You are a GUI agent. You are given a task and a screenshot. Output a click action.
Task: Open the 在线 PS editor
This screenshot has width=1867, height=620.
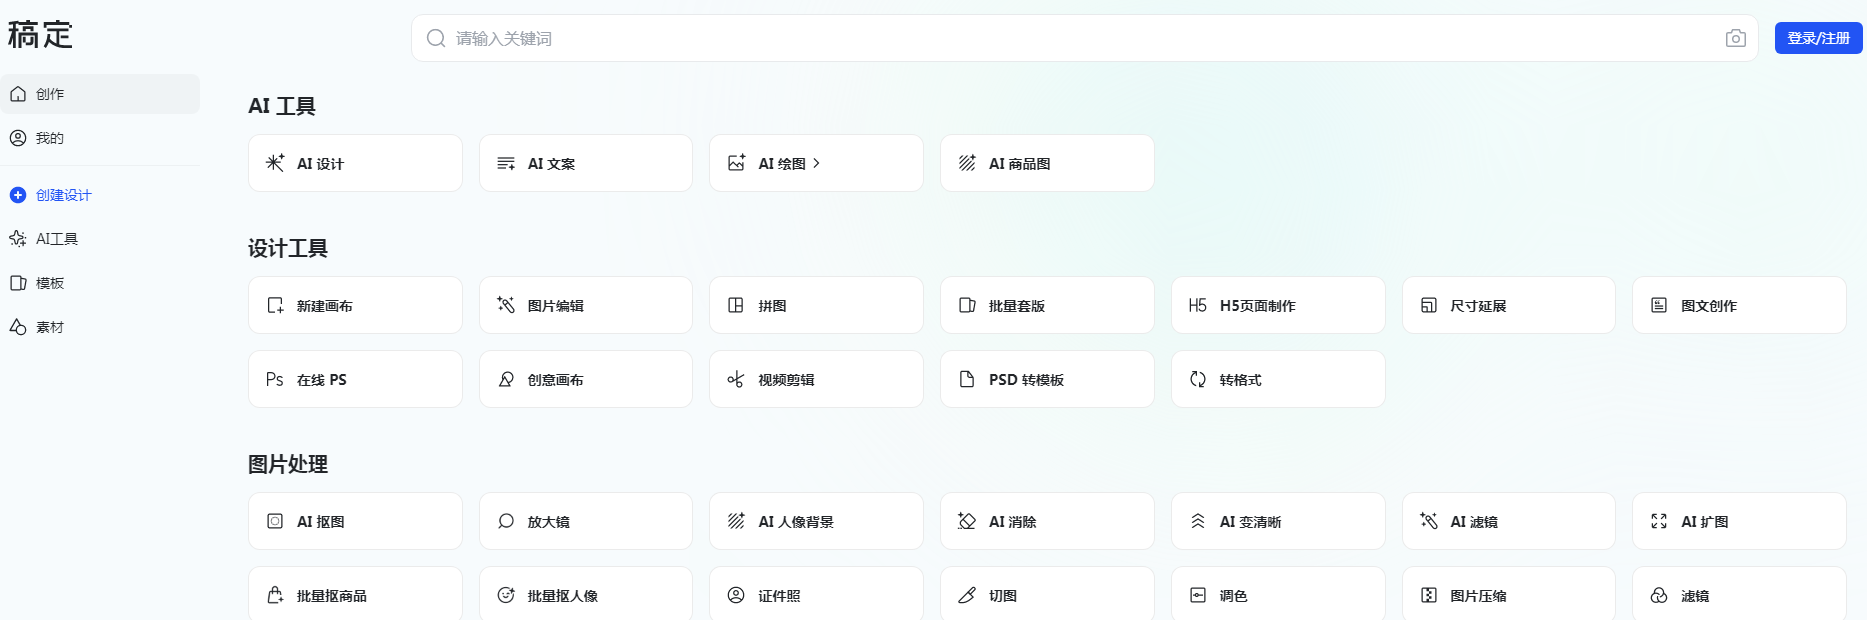[355, 379]
